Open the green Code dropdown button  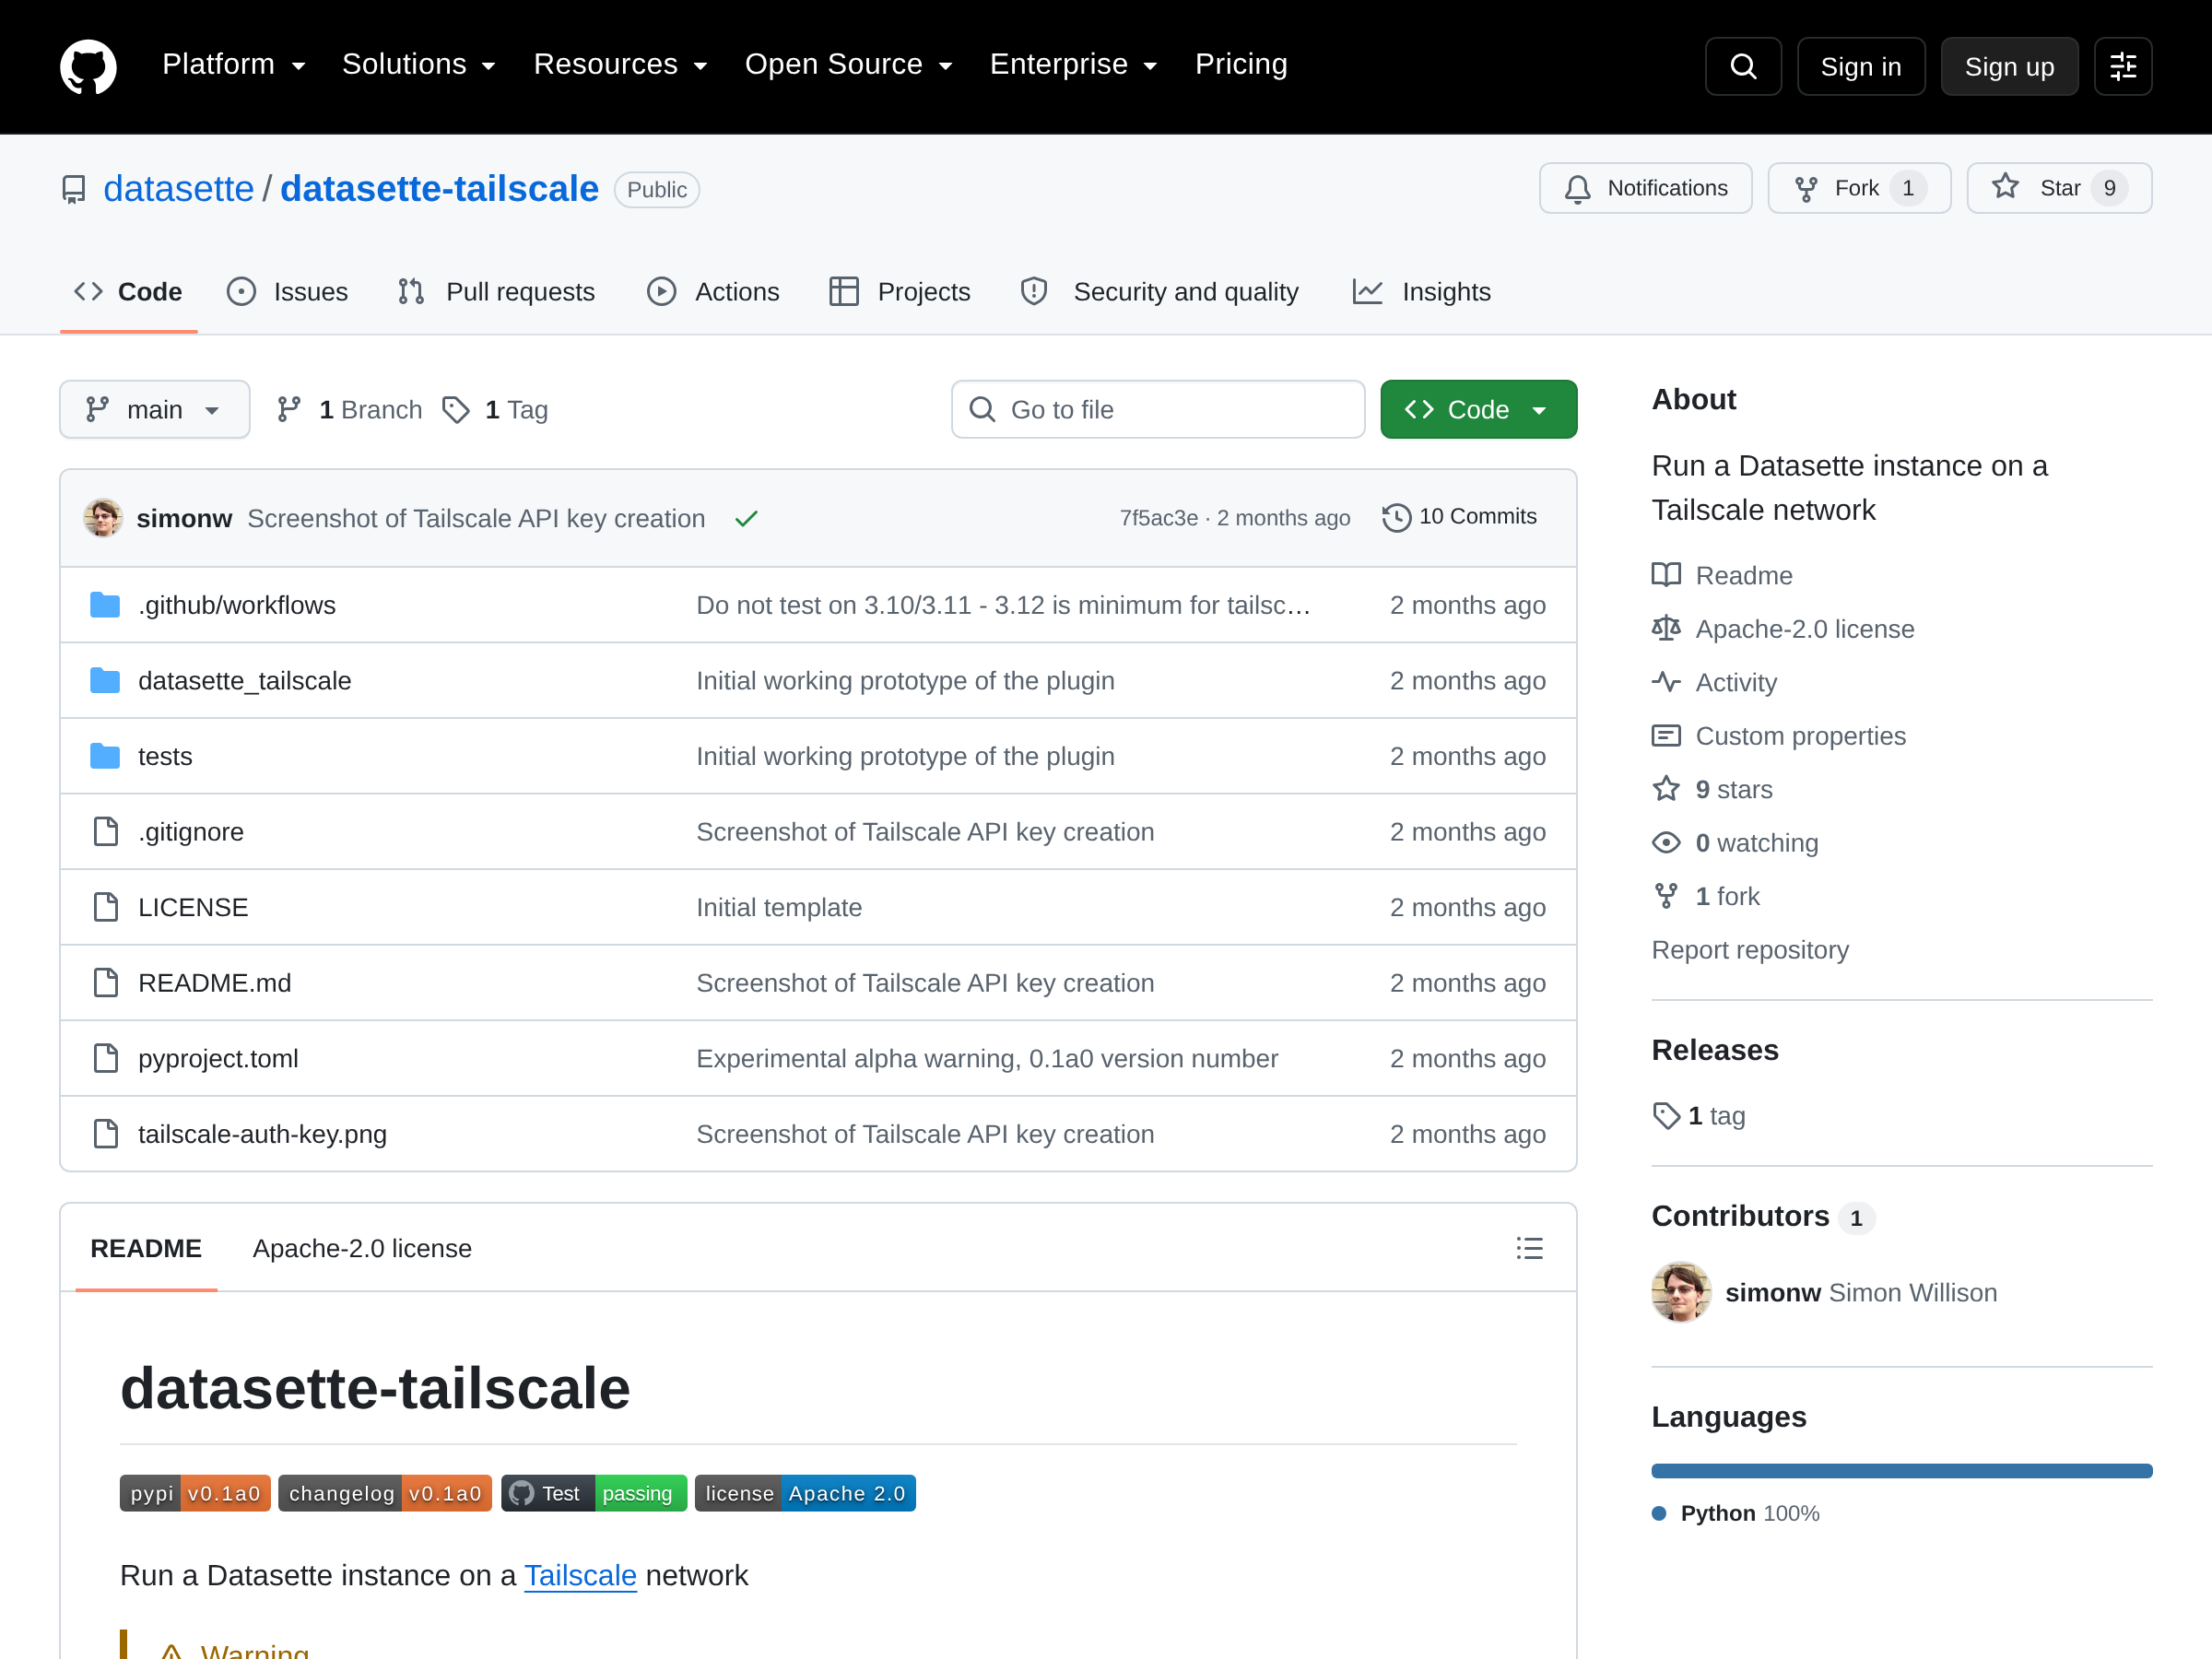(1478, 409)
